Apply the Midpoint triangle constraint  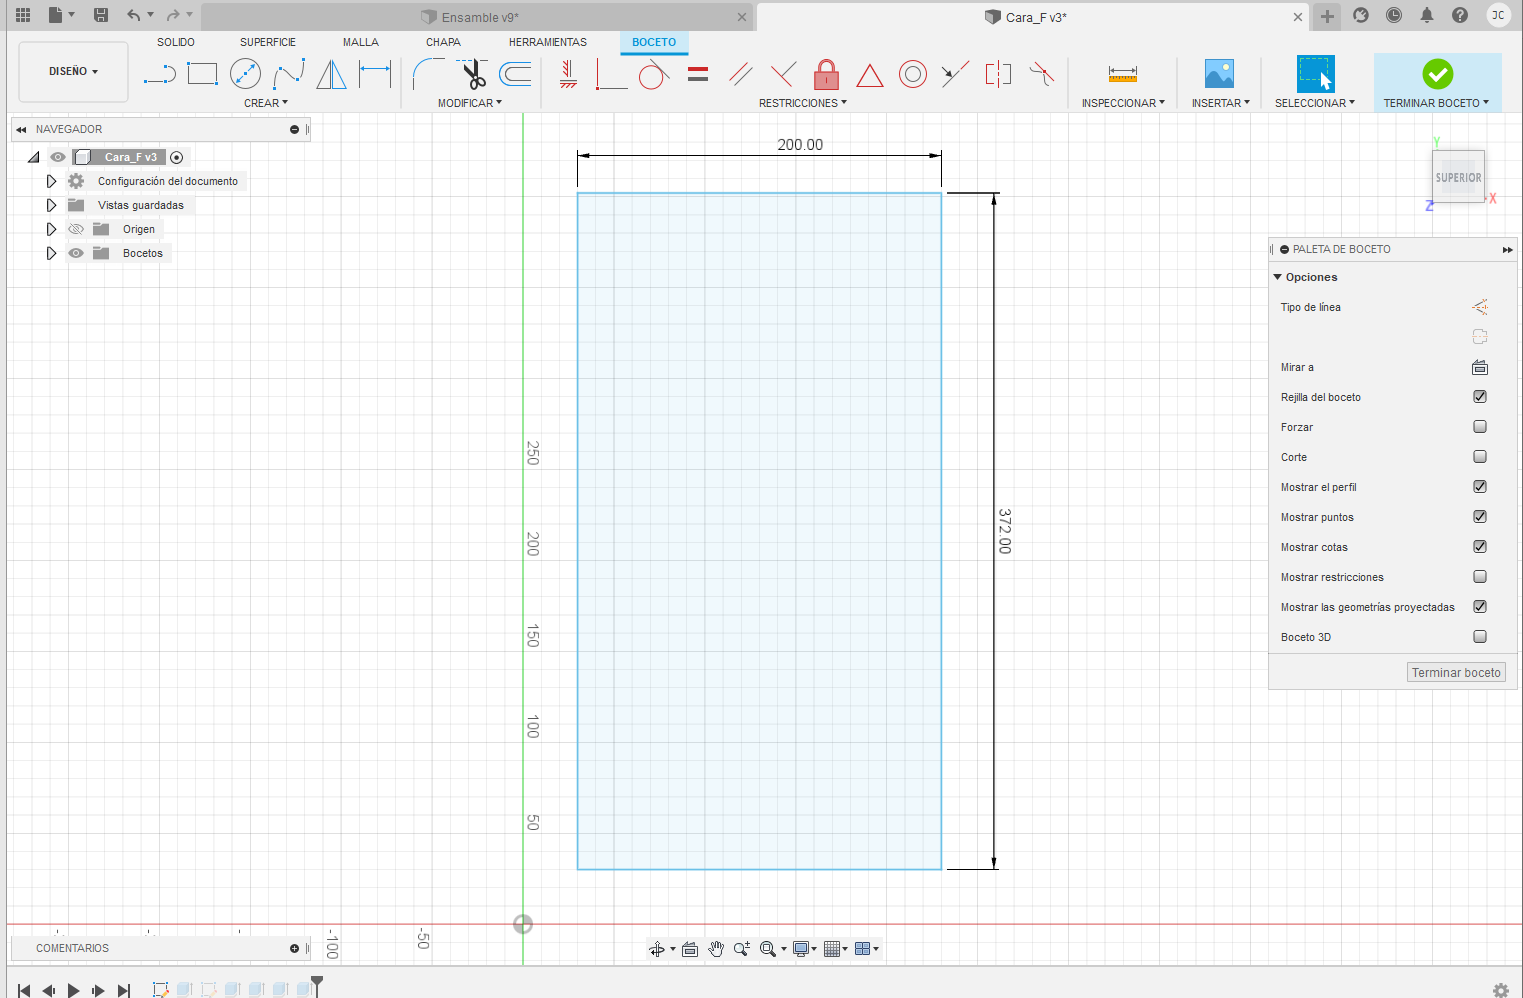pyautogui.click(x=870, y=75)
